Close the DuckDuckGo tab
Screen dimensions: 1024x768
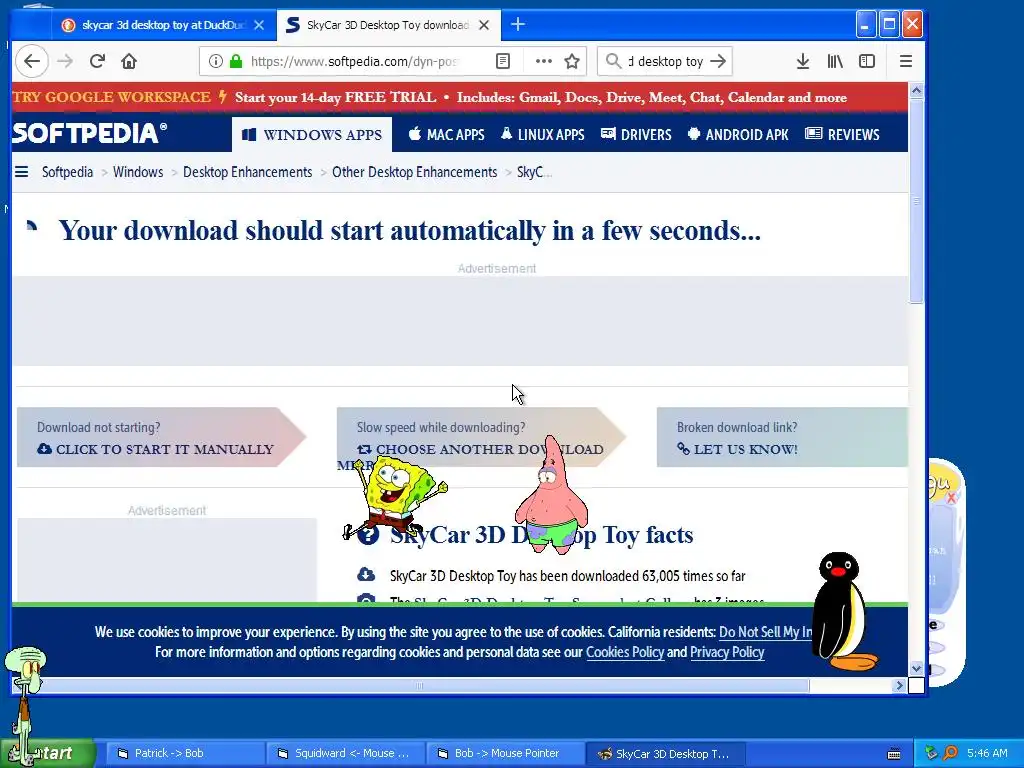pyautogui.click(x=259, y=25)
